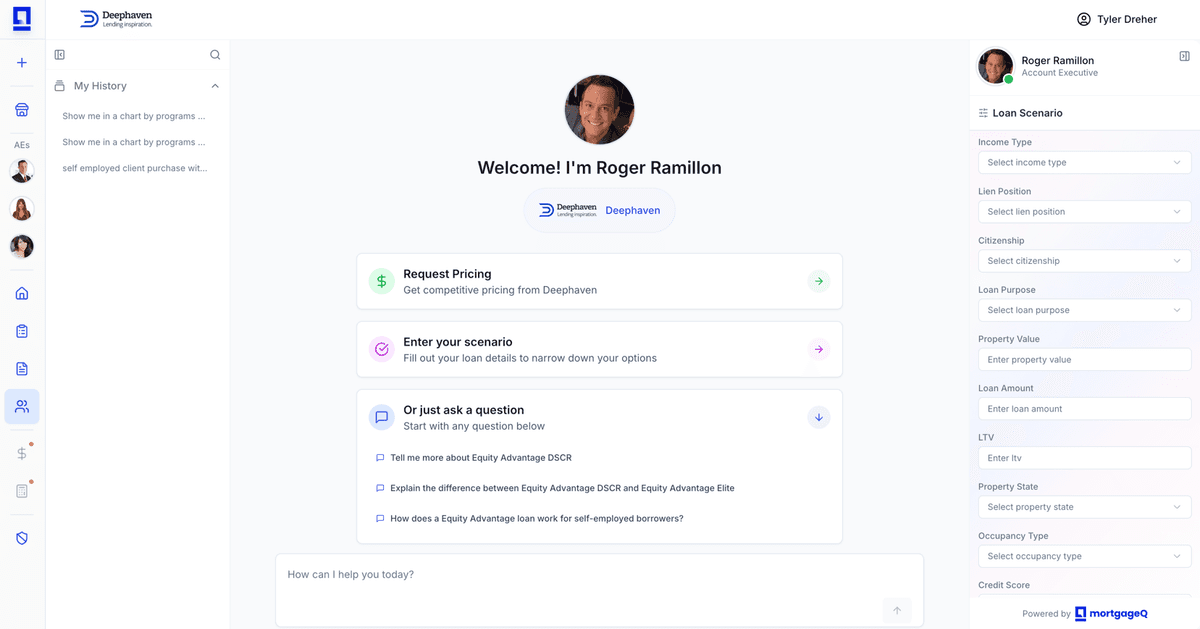Open the search icon in the history panel
The image size is (1200, 629).
[214, 54]
